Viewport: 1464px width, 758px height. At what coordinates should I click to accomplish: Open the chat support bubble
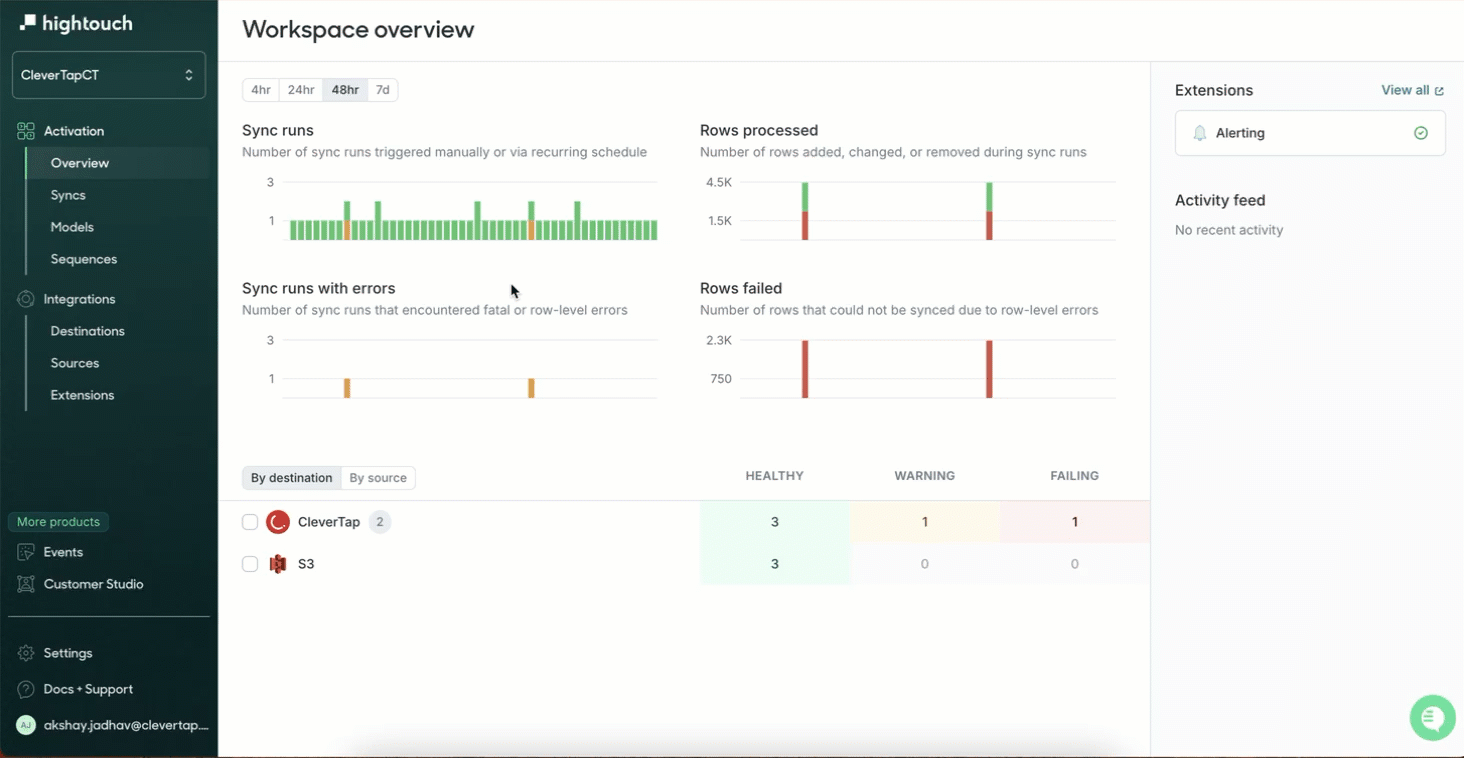1432,718
